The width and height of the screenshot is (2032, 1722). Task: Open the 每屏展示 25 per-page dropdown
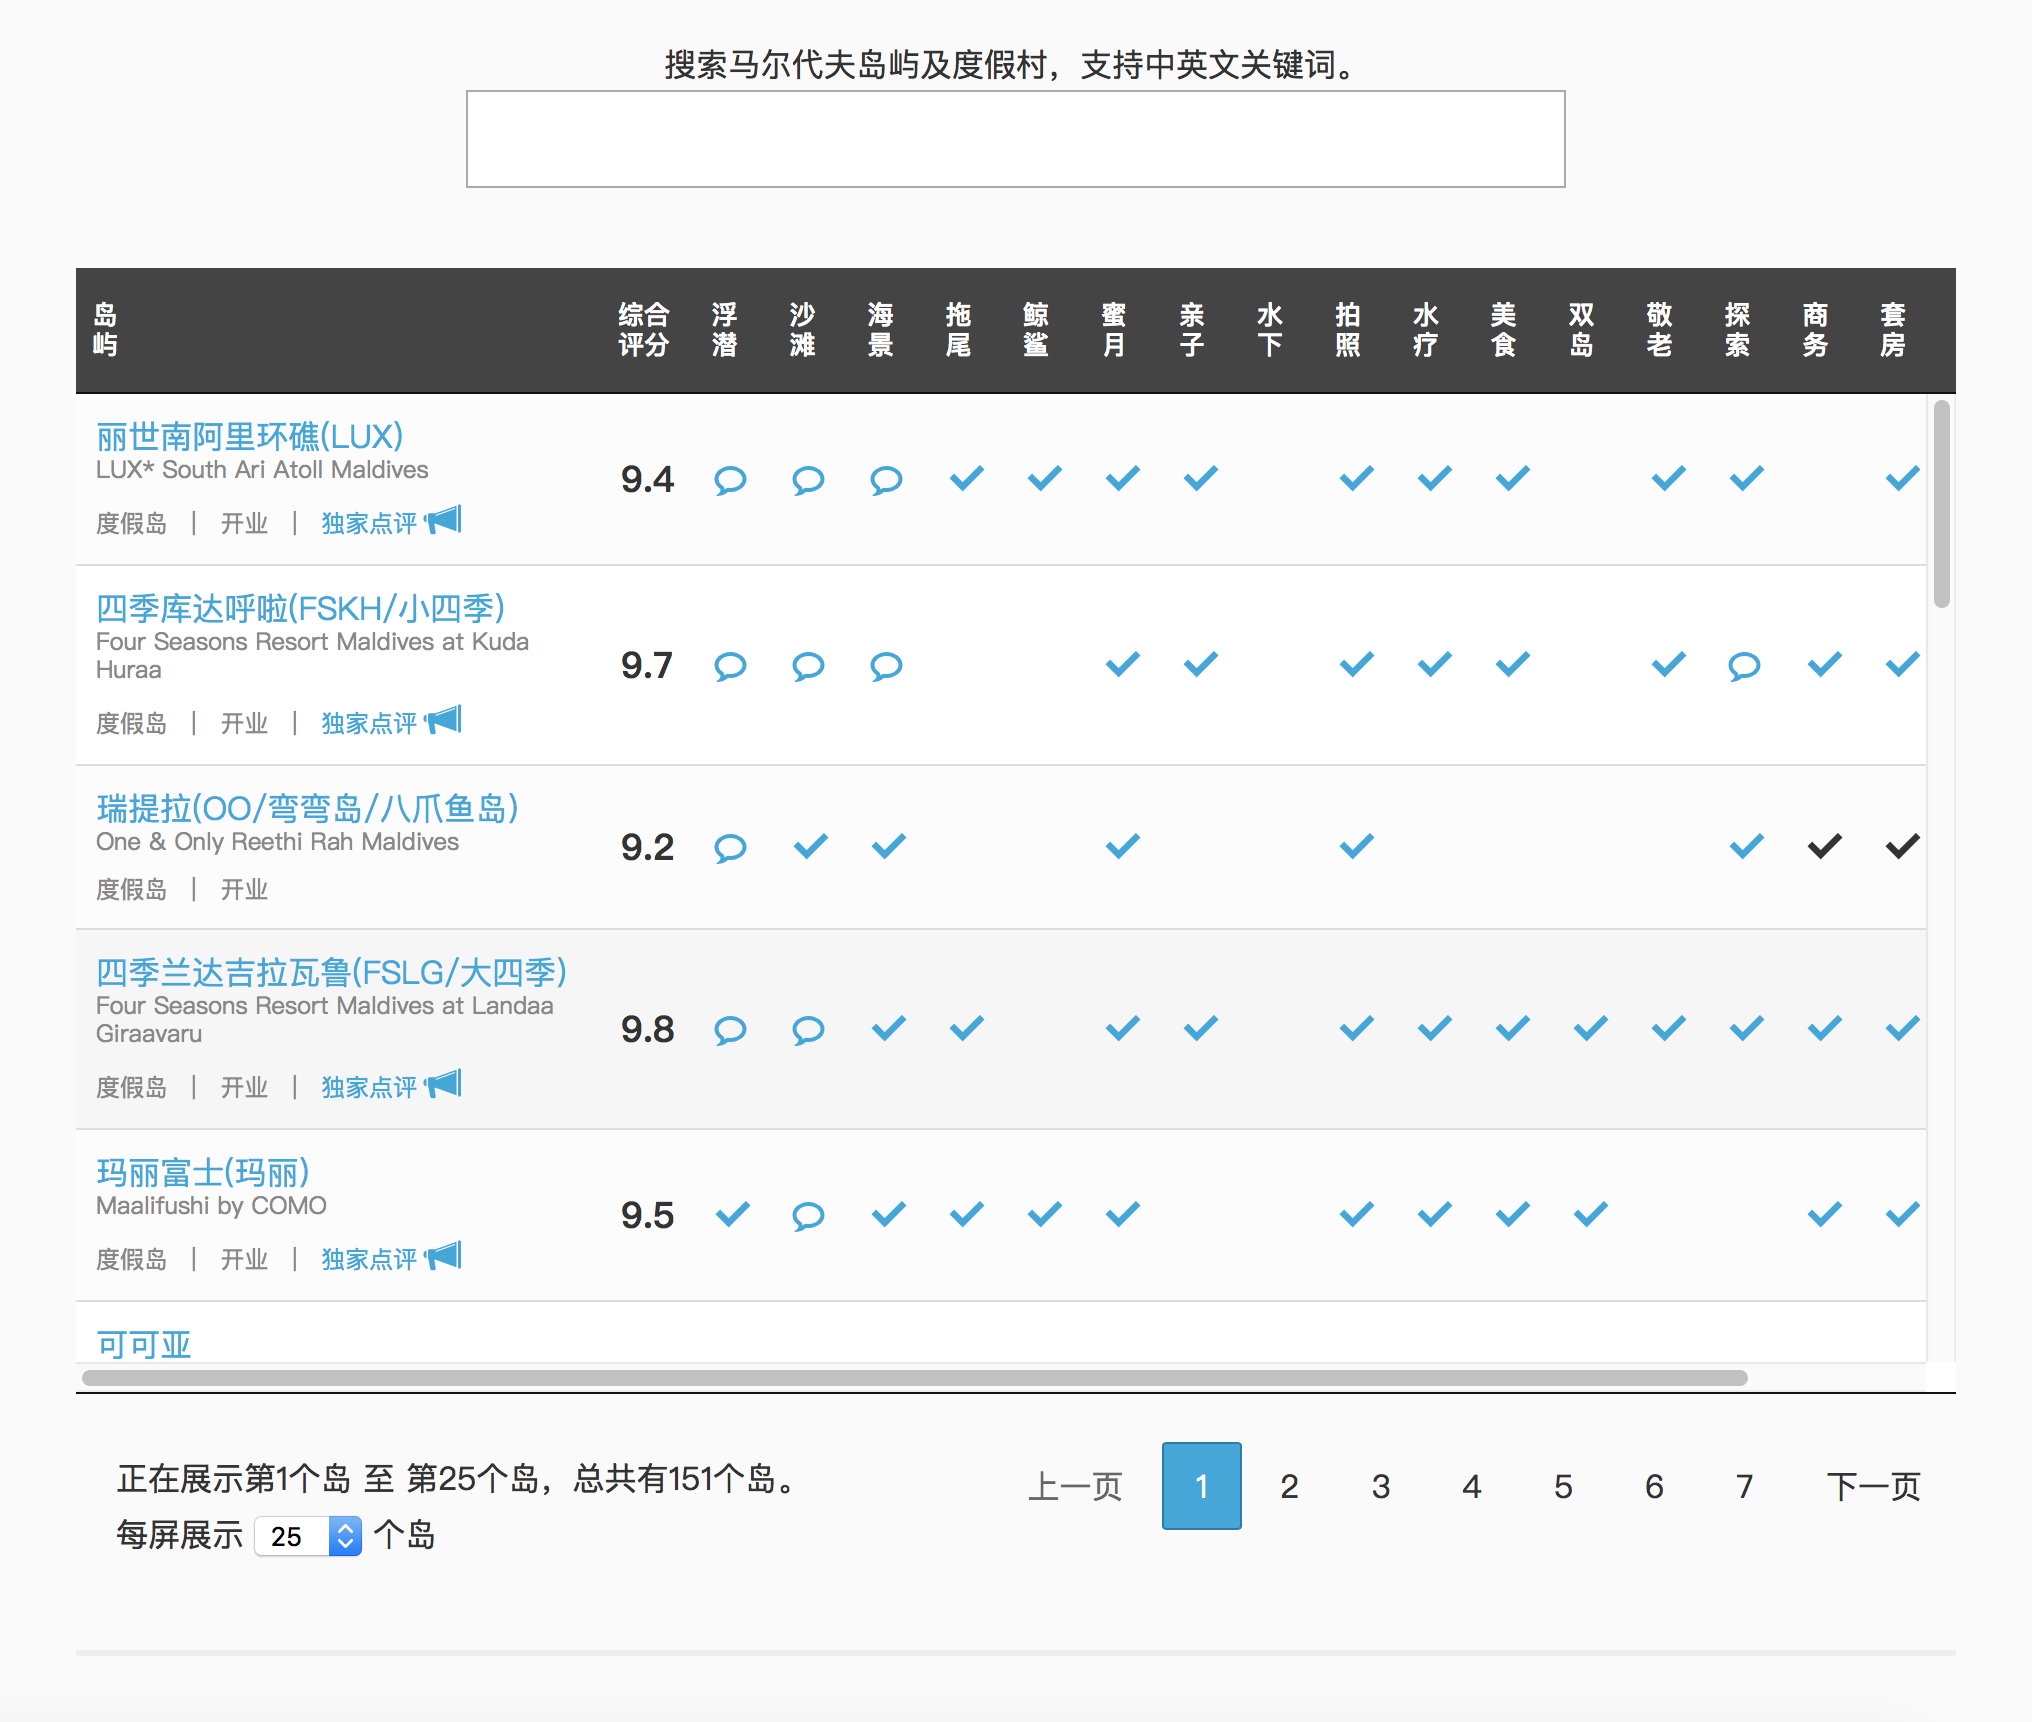pyautogui.click(x=308, y=1536)
